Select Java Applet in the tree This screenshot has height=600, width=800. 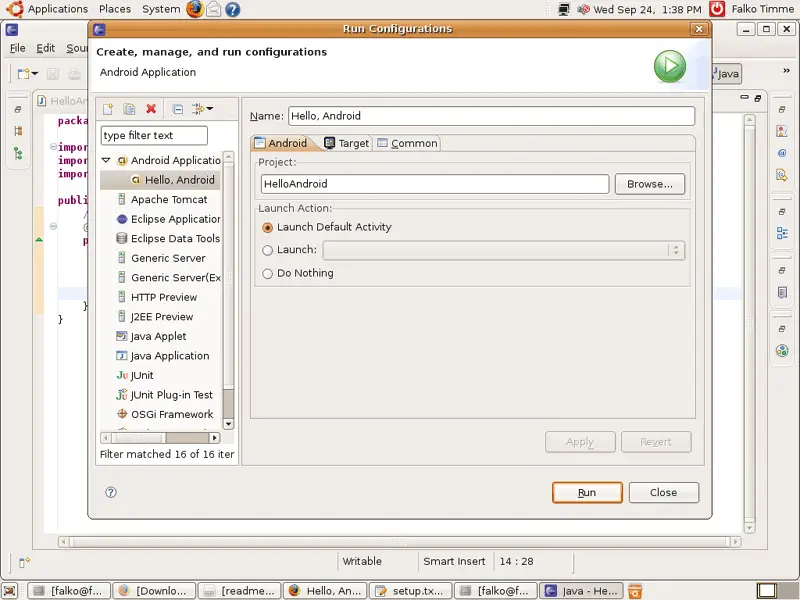(152, 336)
